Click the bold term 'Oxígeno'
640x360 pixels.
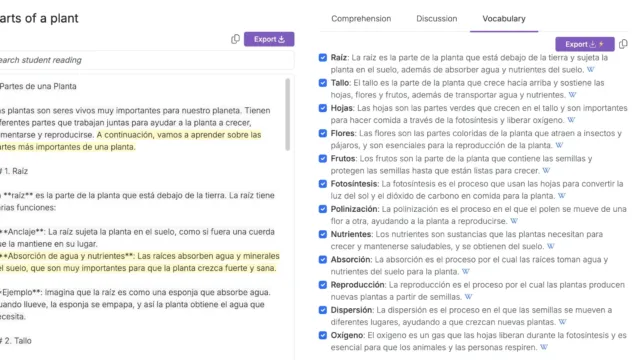pos(347,336)
